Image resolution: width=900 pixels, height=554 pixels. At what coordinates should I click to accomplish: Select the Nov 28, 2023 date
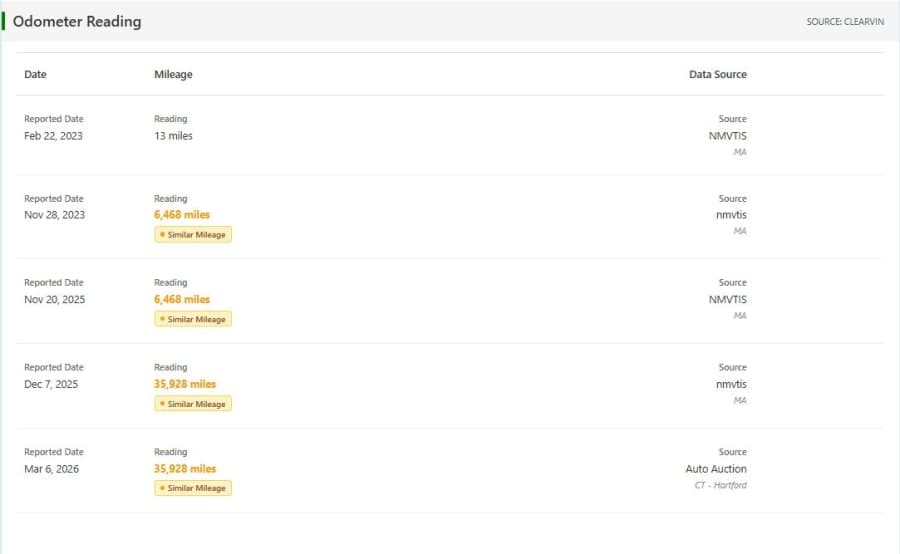click(55, 215)
